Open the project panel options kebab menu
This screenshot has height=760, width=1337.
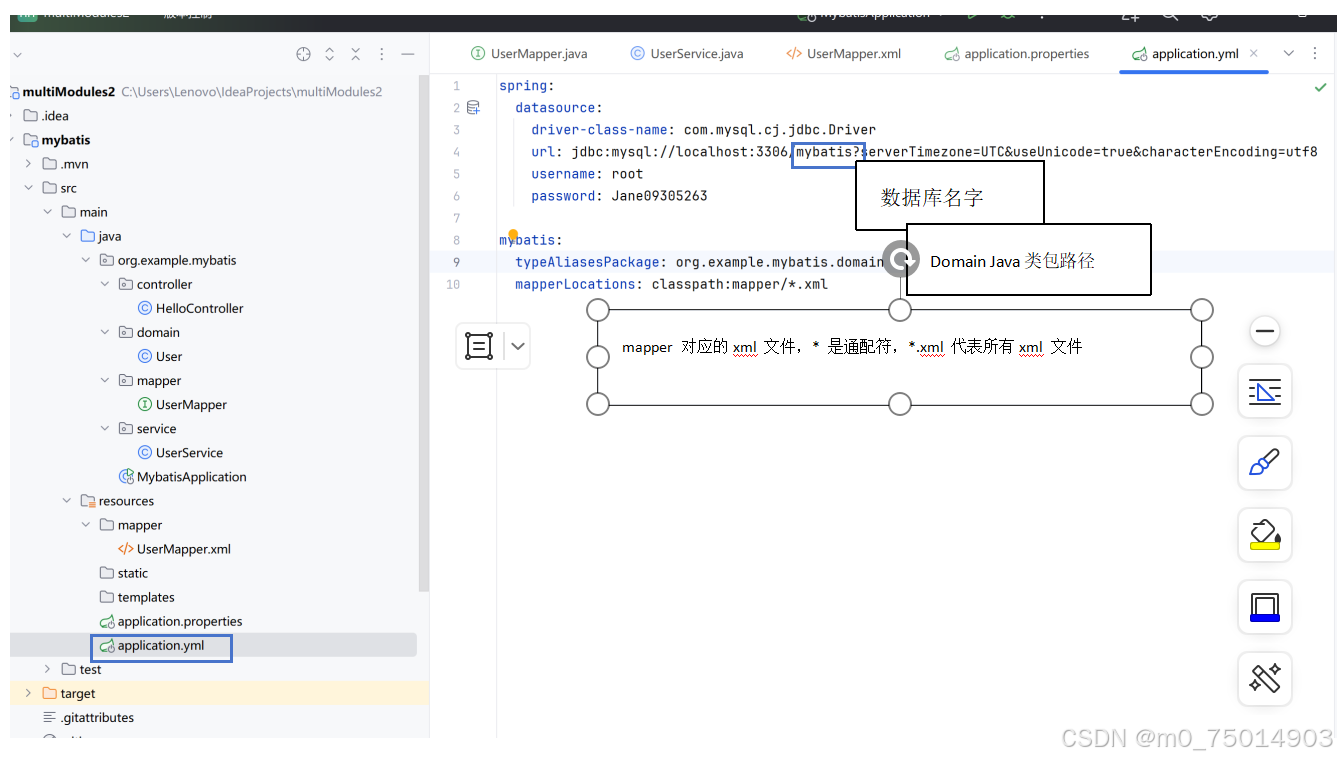pos(382,55)
